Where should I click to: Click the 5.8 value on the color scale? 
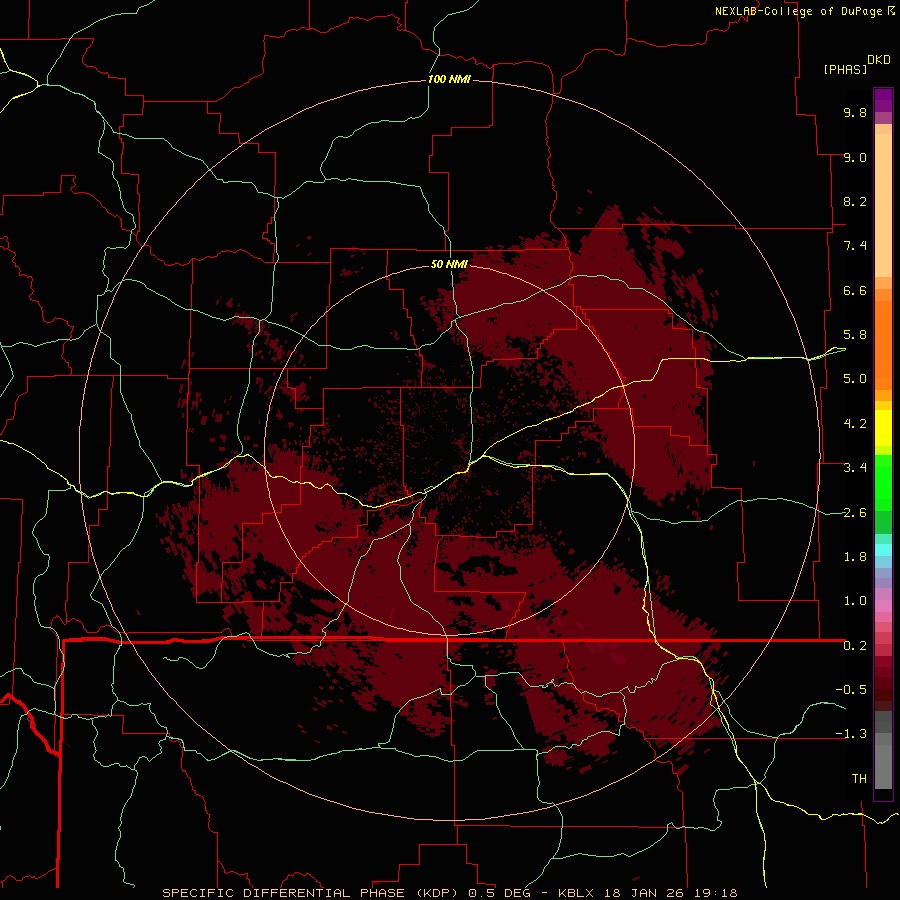(x=855, y=335)
